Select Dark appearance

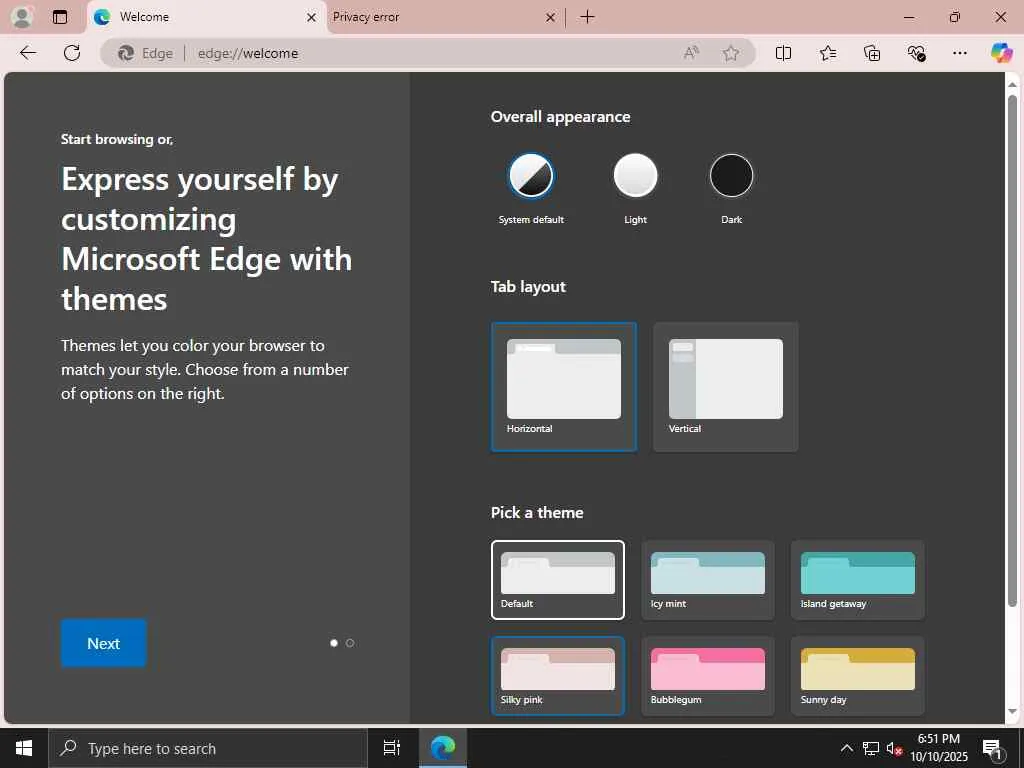tap(731, 176)
